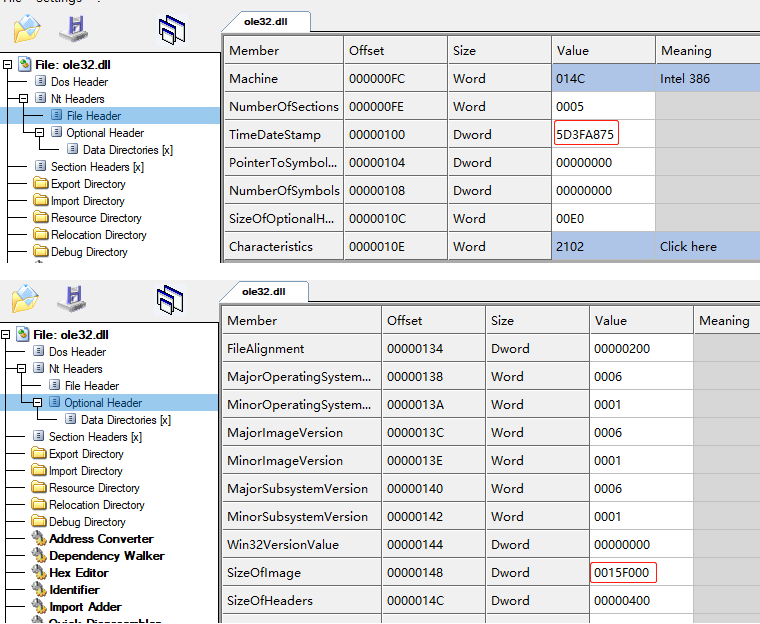Click the Offset column header in upper table
760x624 pixels.
[x=396, y=50]
